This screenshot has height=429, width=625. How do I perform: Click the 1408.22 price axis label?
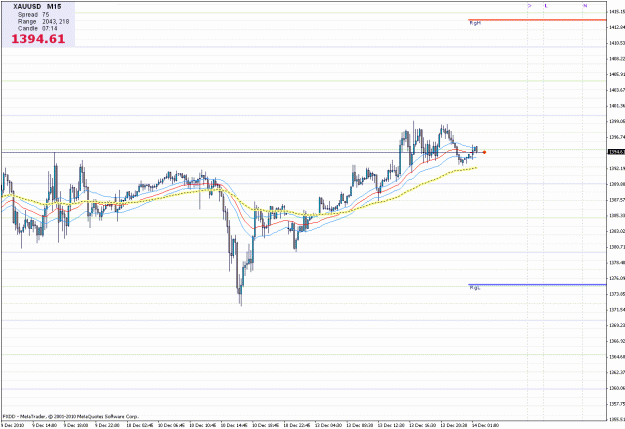617,59
